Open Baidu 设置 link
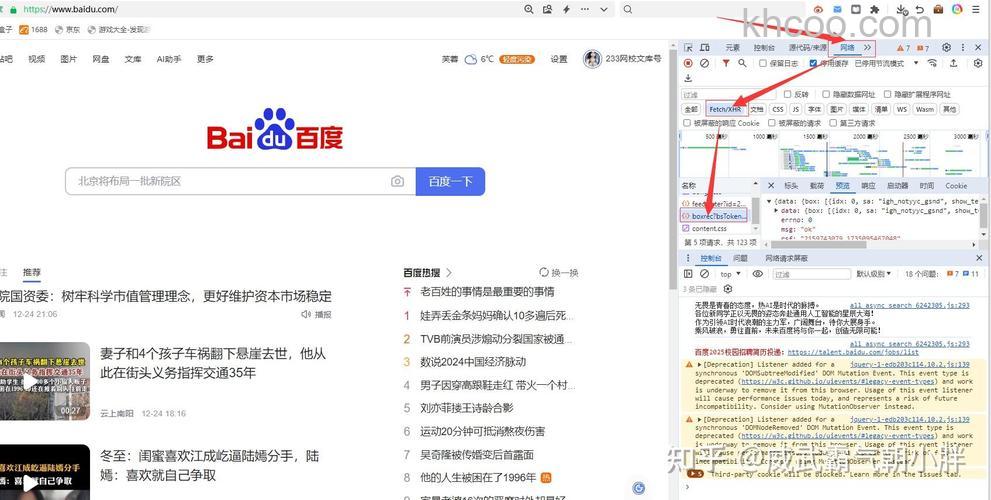 pos(559,59)
